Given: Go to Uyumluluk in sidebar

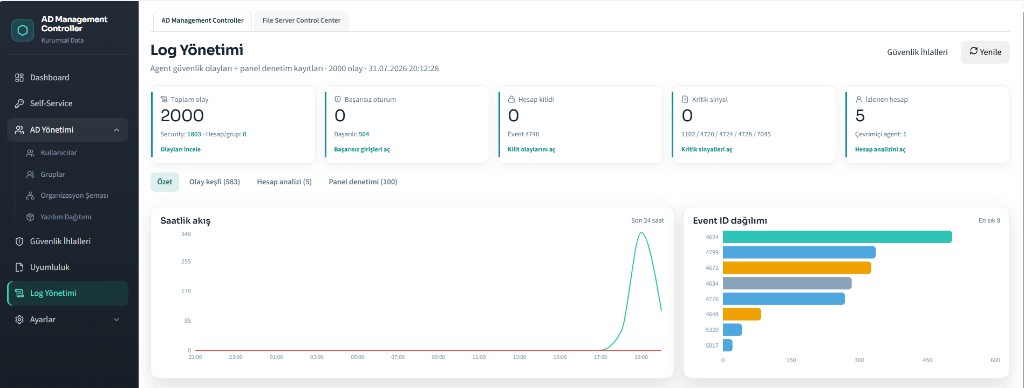Looking at the screenshot, I should (68, 268).
